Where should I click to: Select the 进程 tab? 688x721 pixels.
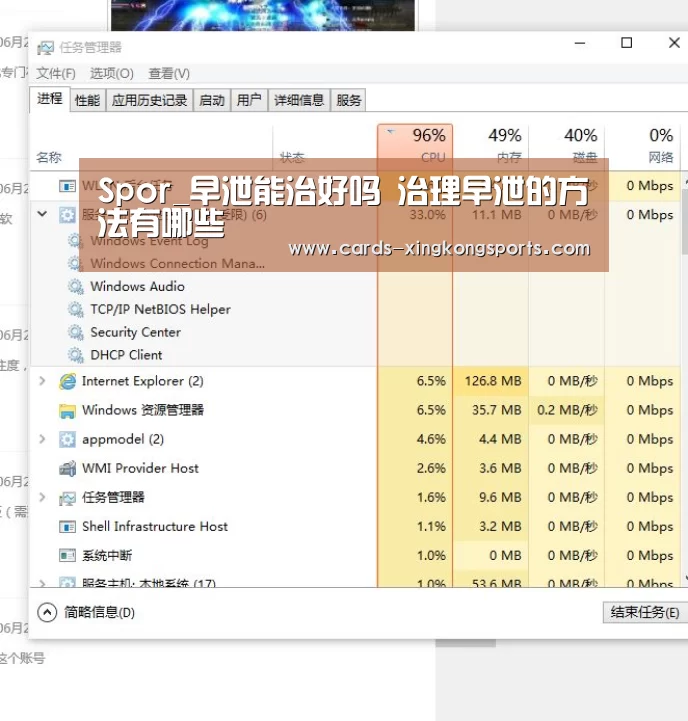pos(50,99)
